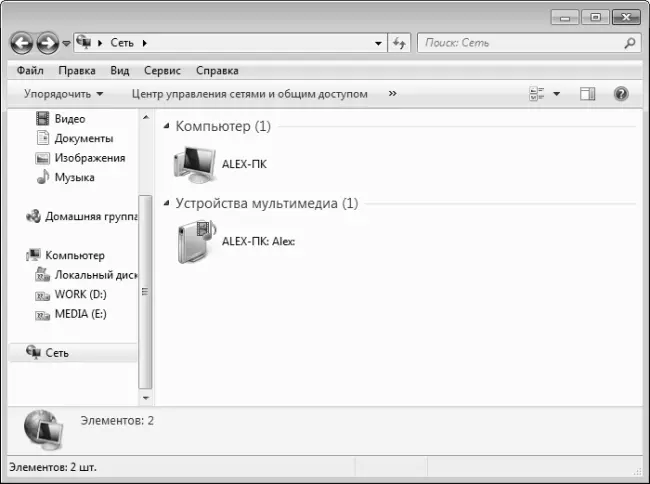The width and height of the screenshot is (650, 484).
Task: Click the Forward navigation arrow button
Action: click(47, 43)
